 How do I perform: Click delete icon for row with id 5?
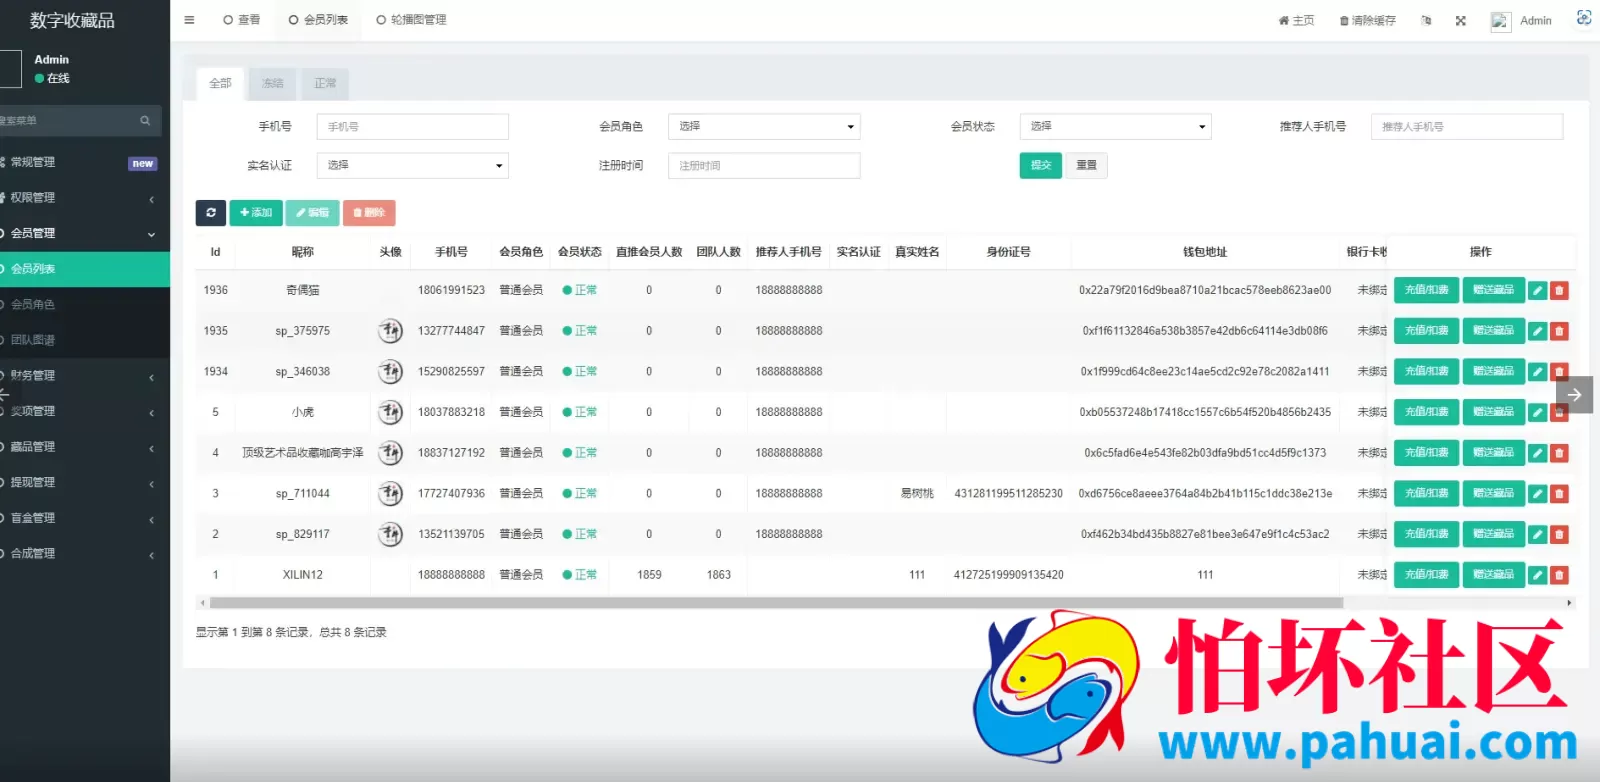click(x=1559, y=413)
